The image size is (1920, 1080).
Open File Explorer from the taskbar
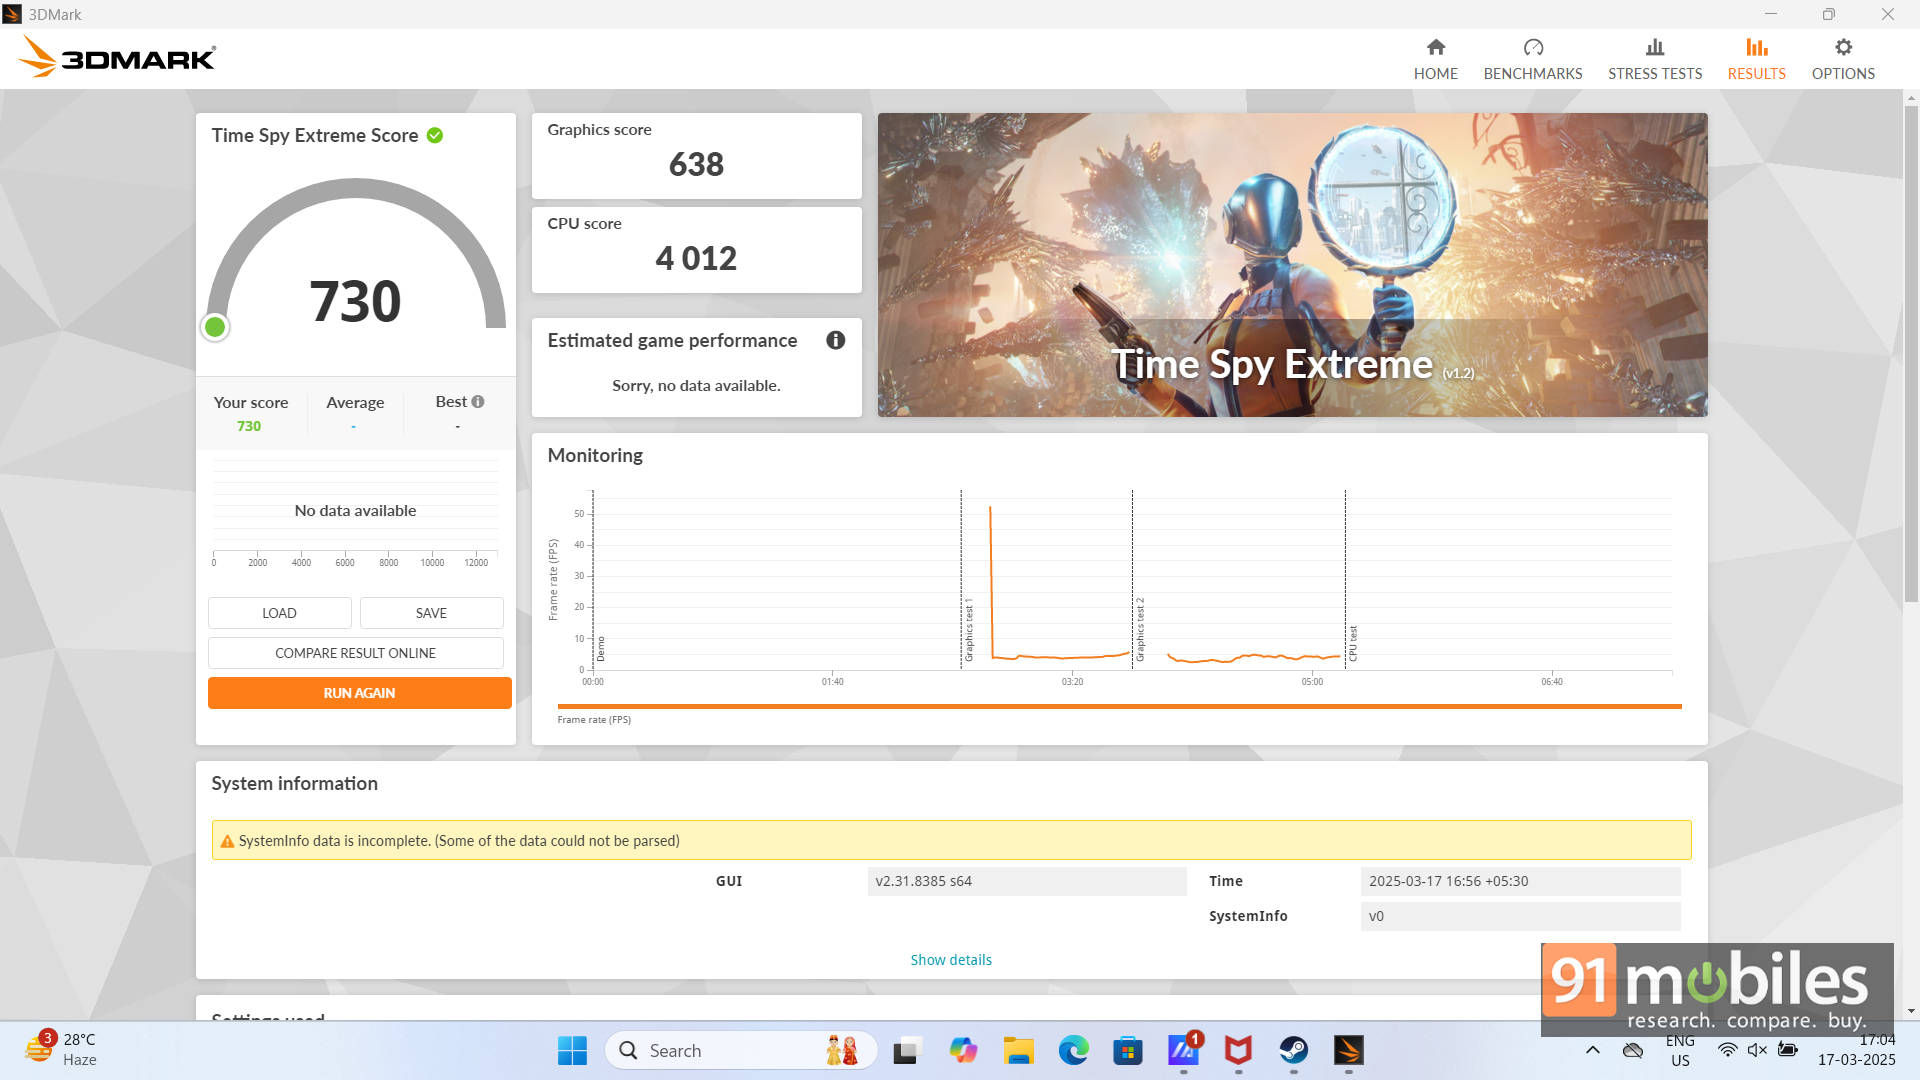(1018, 1050)
